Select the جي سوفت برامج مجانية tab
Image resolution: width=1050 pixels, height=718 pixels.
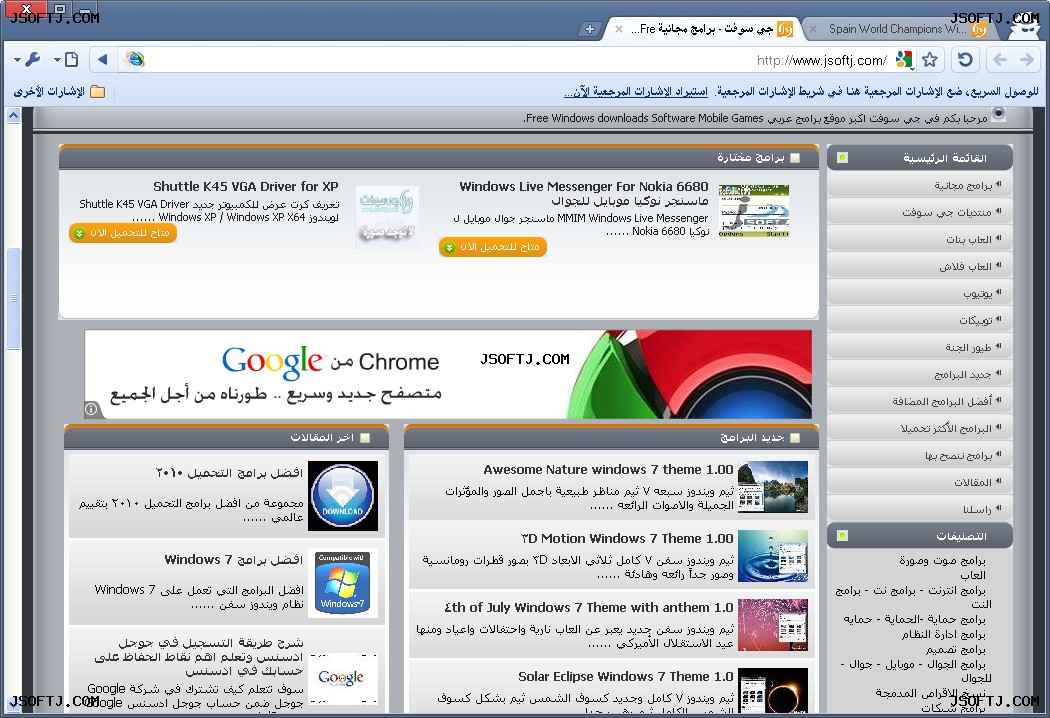point(703,29)
